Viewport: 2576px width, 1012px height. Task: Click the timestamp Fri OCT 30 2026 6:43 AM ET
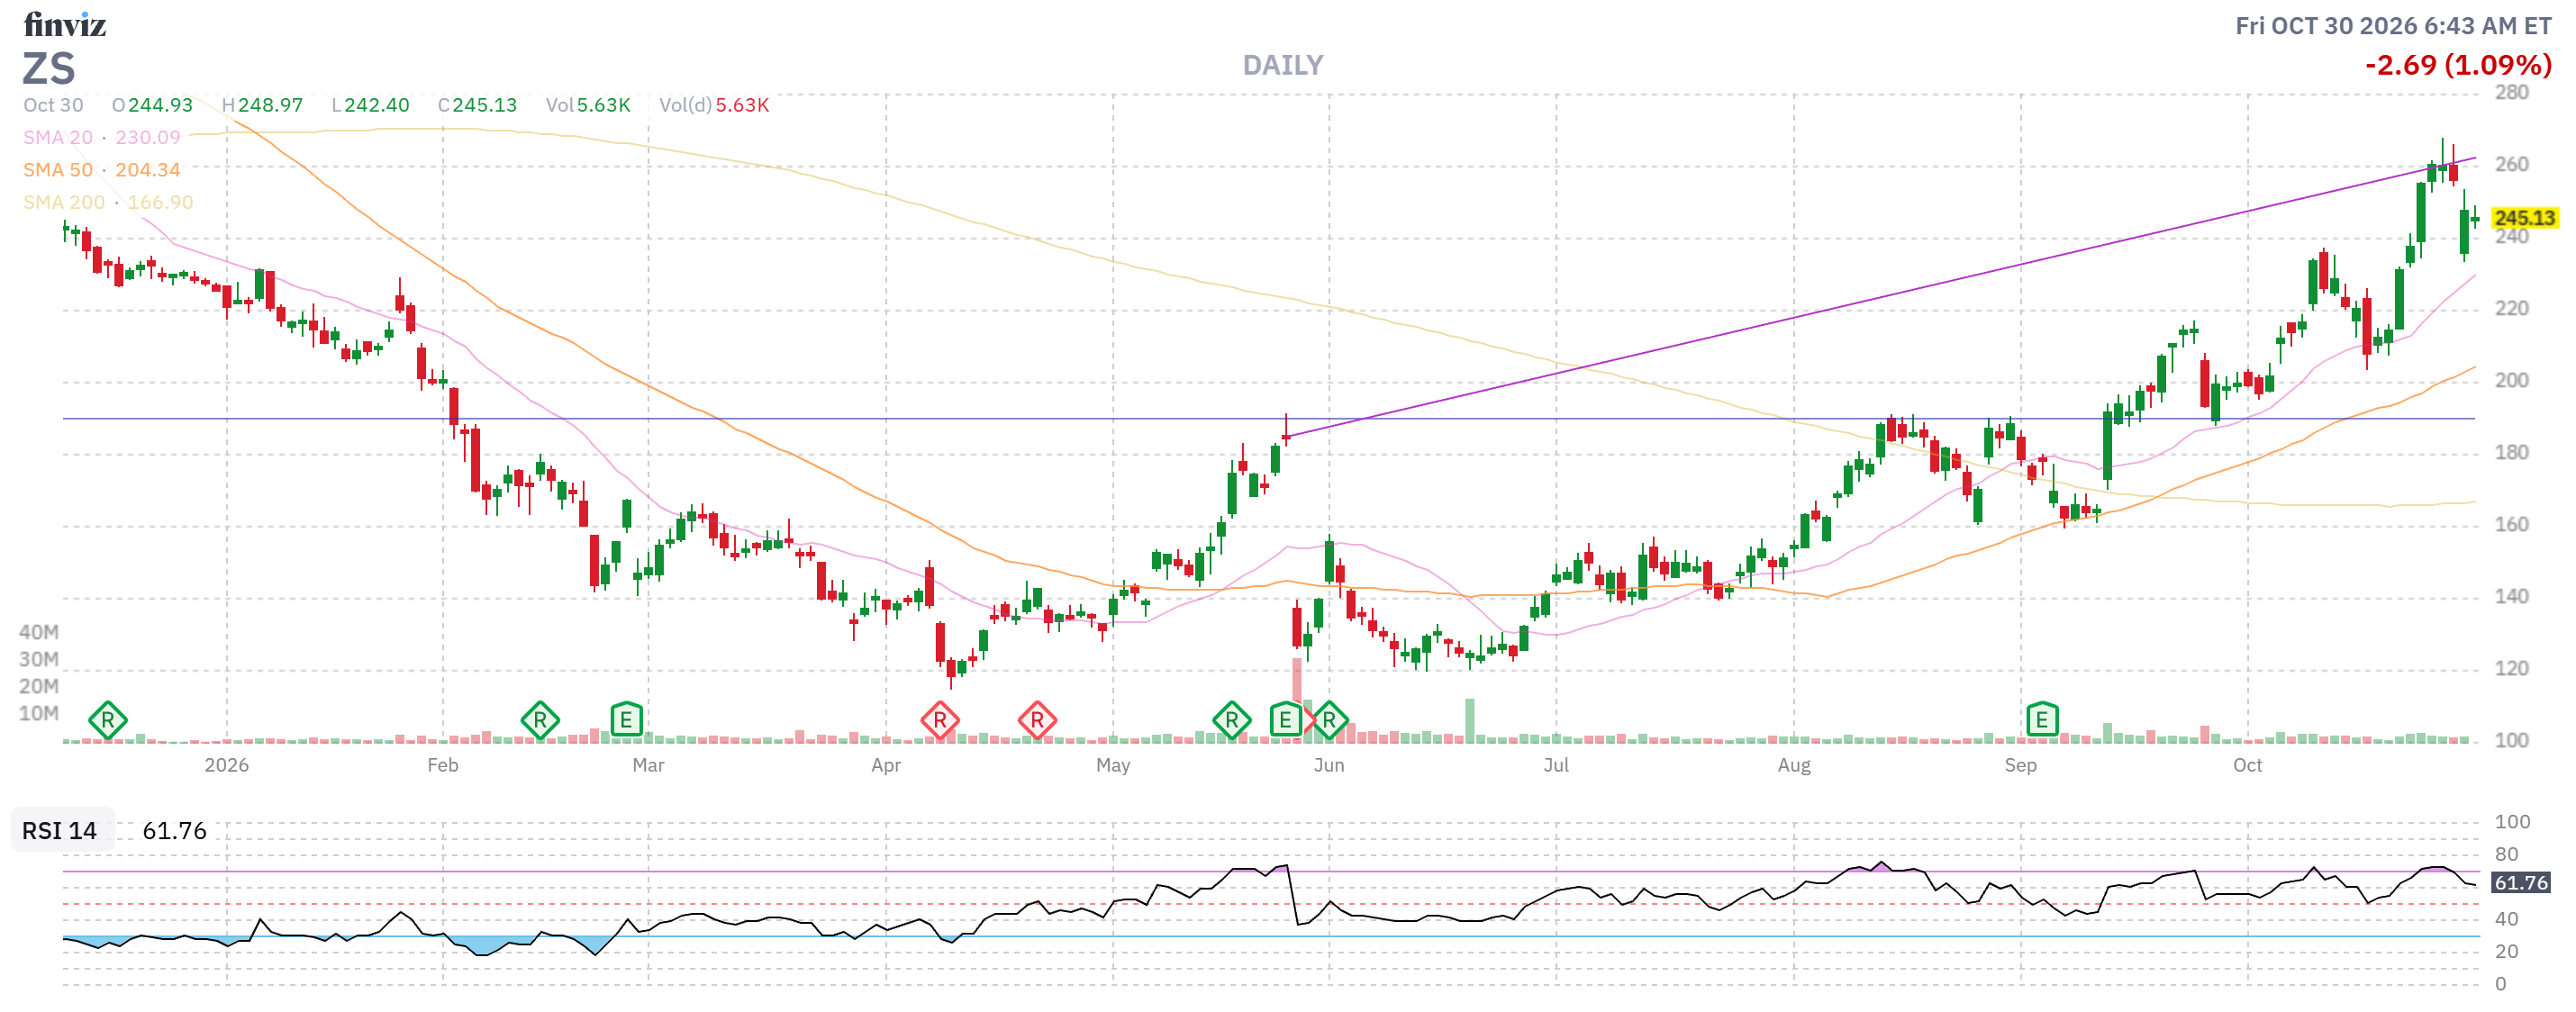pyautogui.click(x=2393, y=26)
